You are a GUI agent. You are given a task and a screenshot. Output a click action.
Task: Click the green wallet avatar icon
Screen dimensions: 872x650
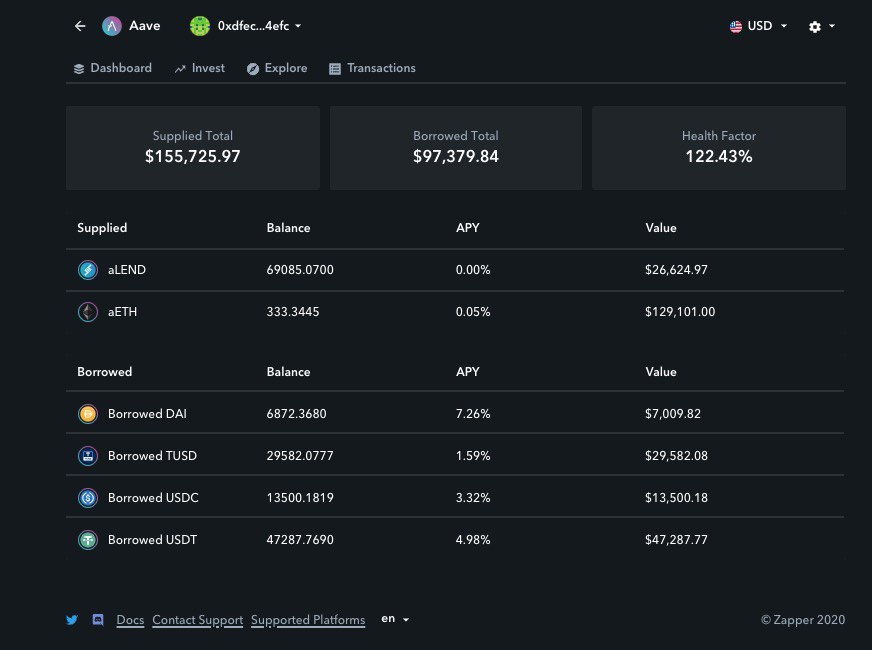tap(200, 26)
